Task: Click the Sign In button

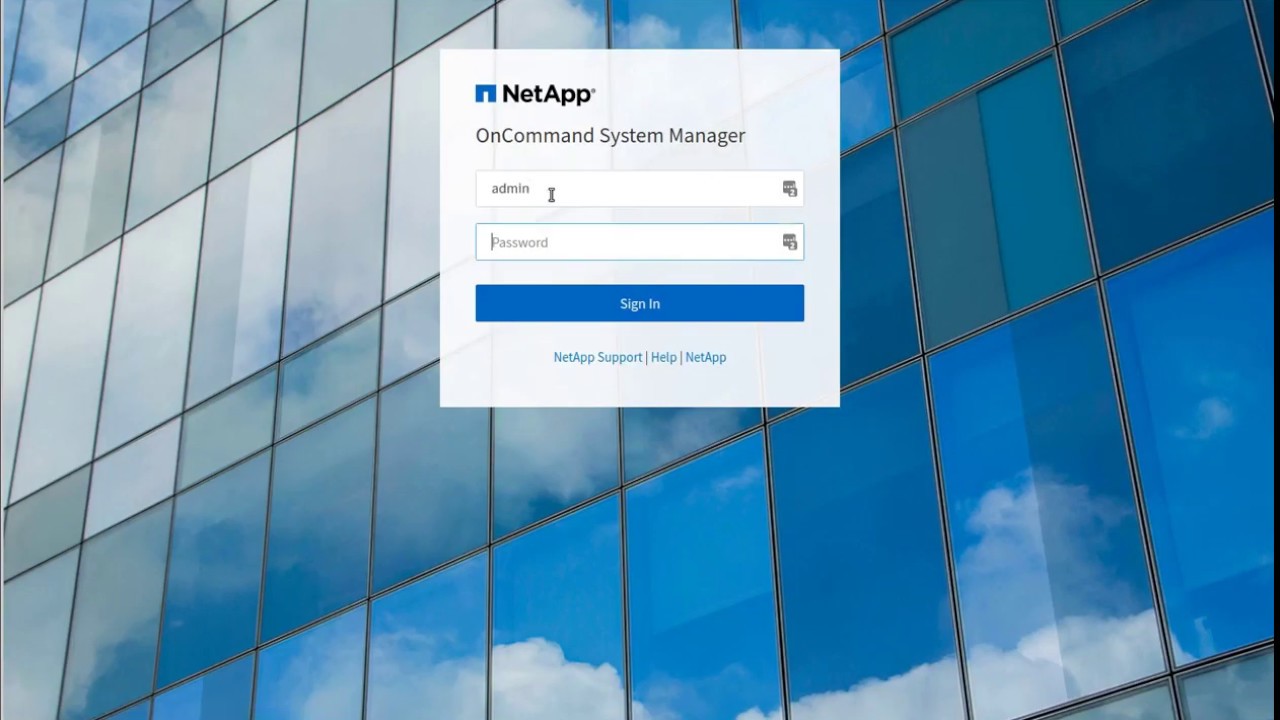Action: tap(639, 303)
